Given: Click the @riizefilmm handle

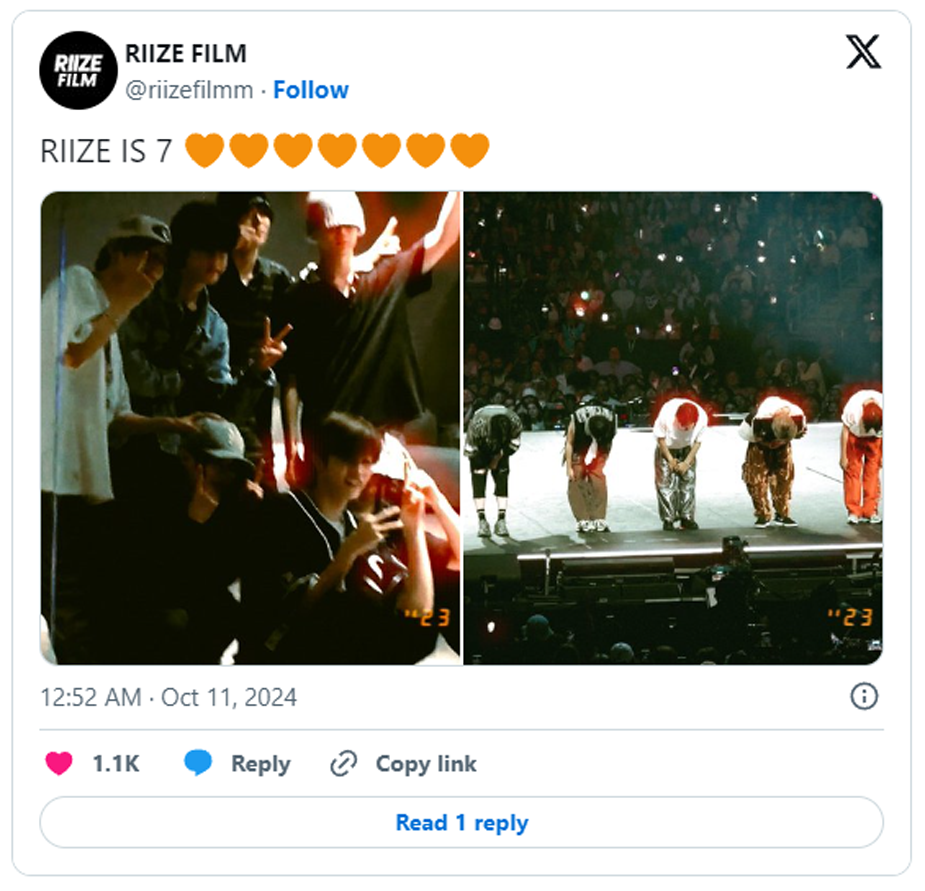Looking at the screenshot, I should point(189,90).
